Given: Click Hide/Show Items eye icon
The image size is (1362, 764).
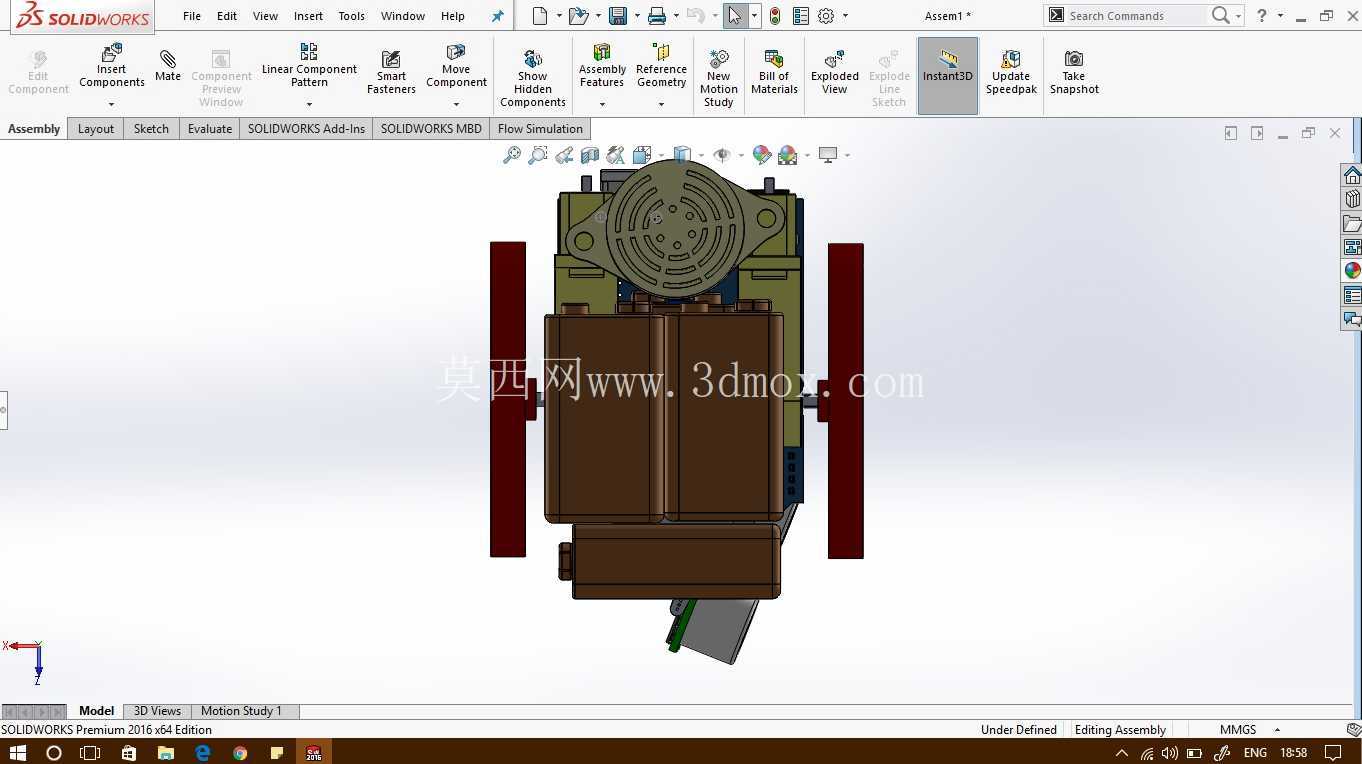Looking at the screenshot, I should click(x=722, y=155).
